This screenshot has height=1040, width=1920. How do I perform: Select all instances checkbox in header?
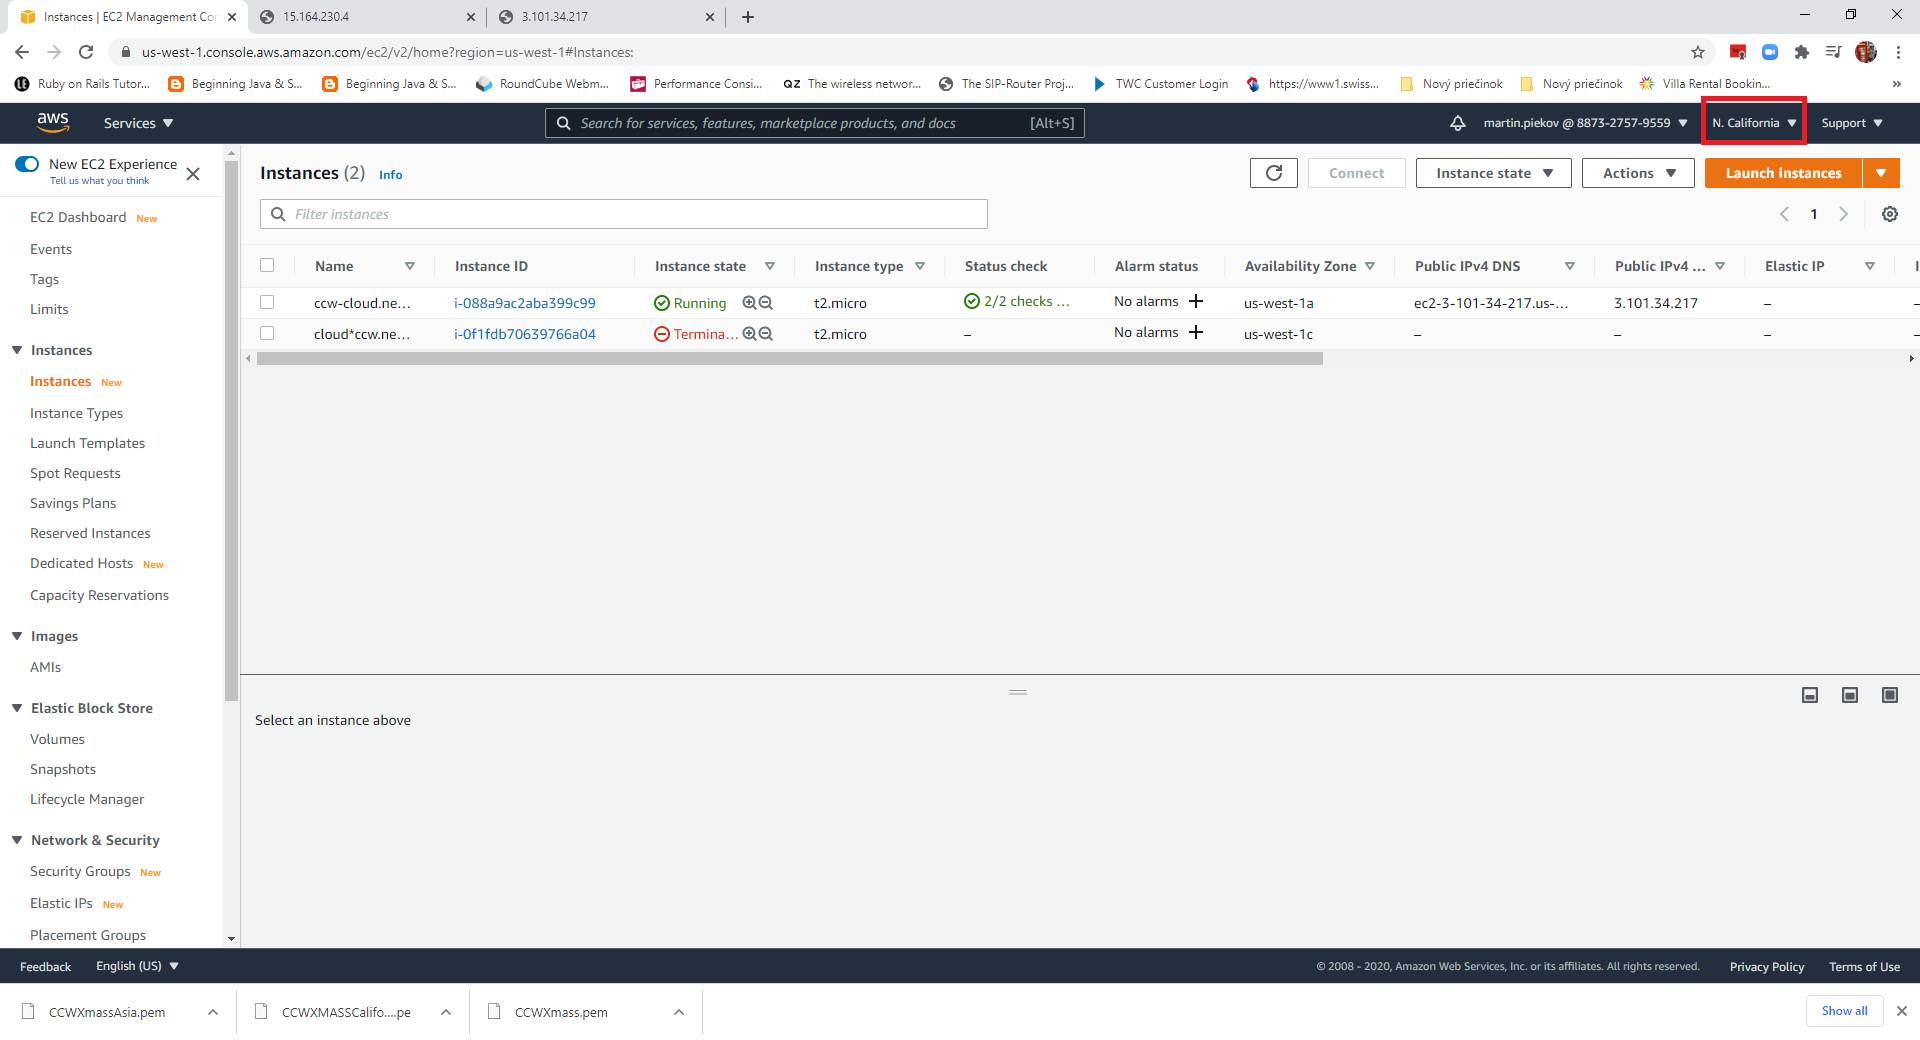267,265
